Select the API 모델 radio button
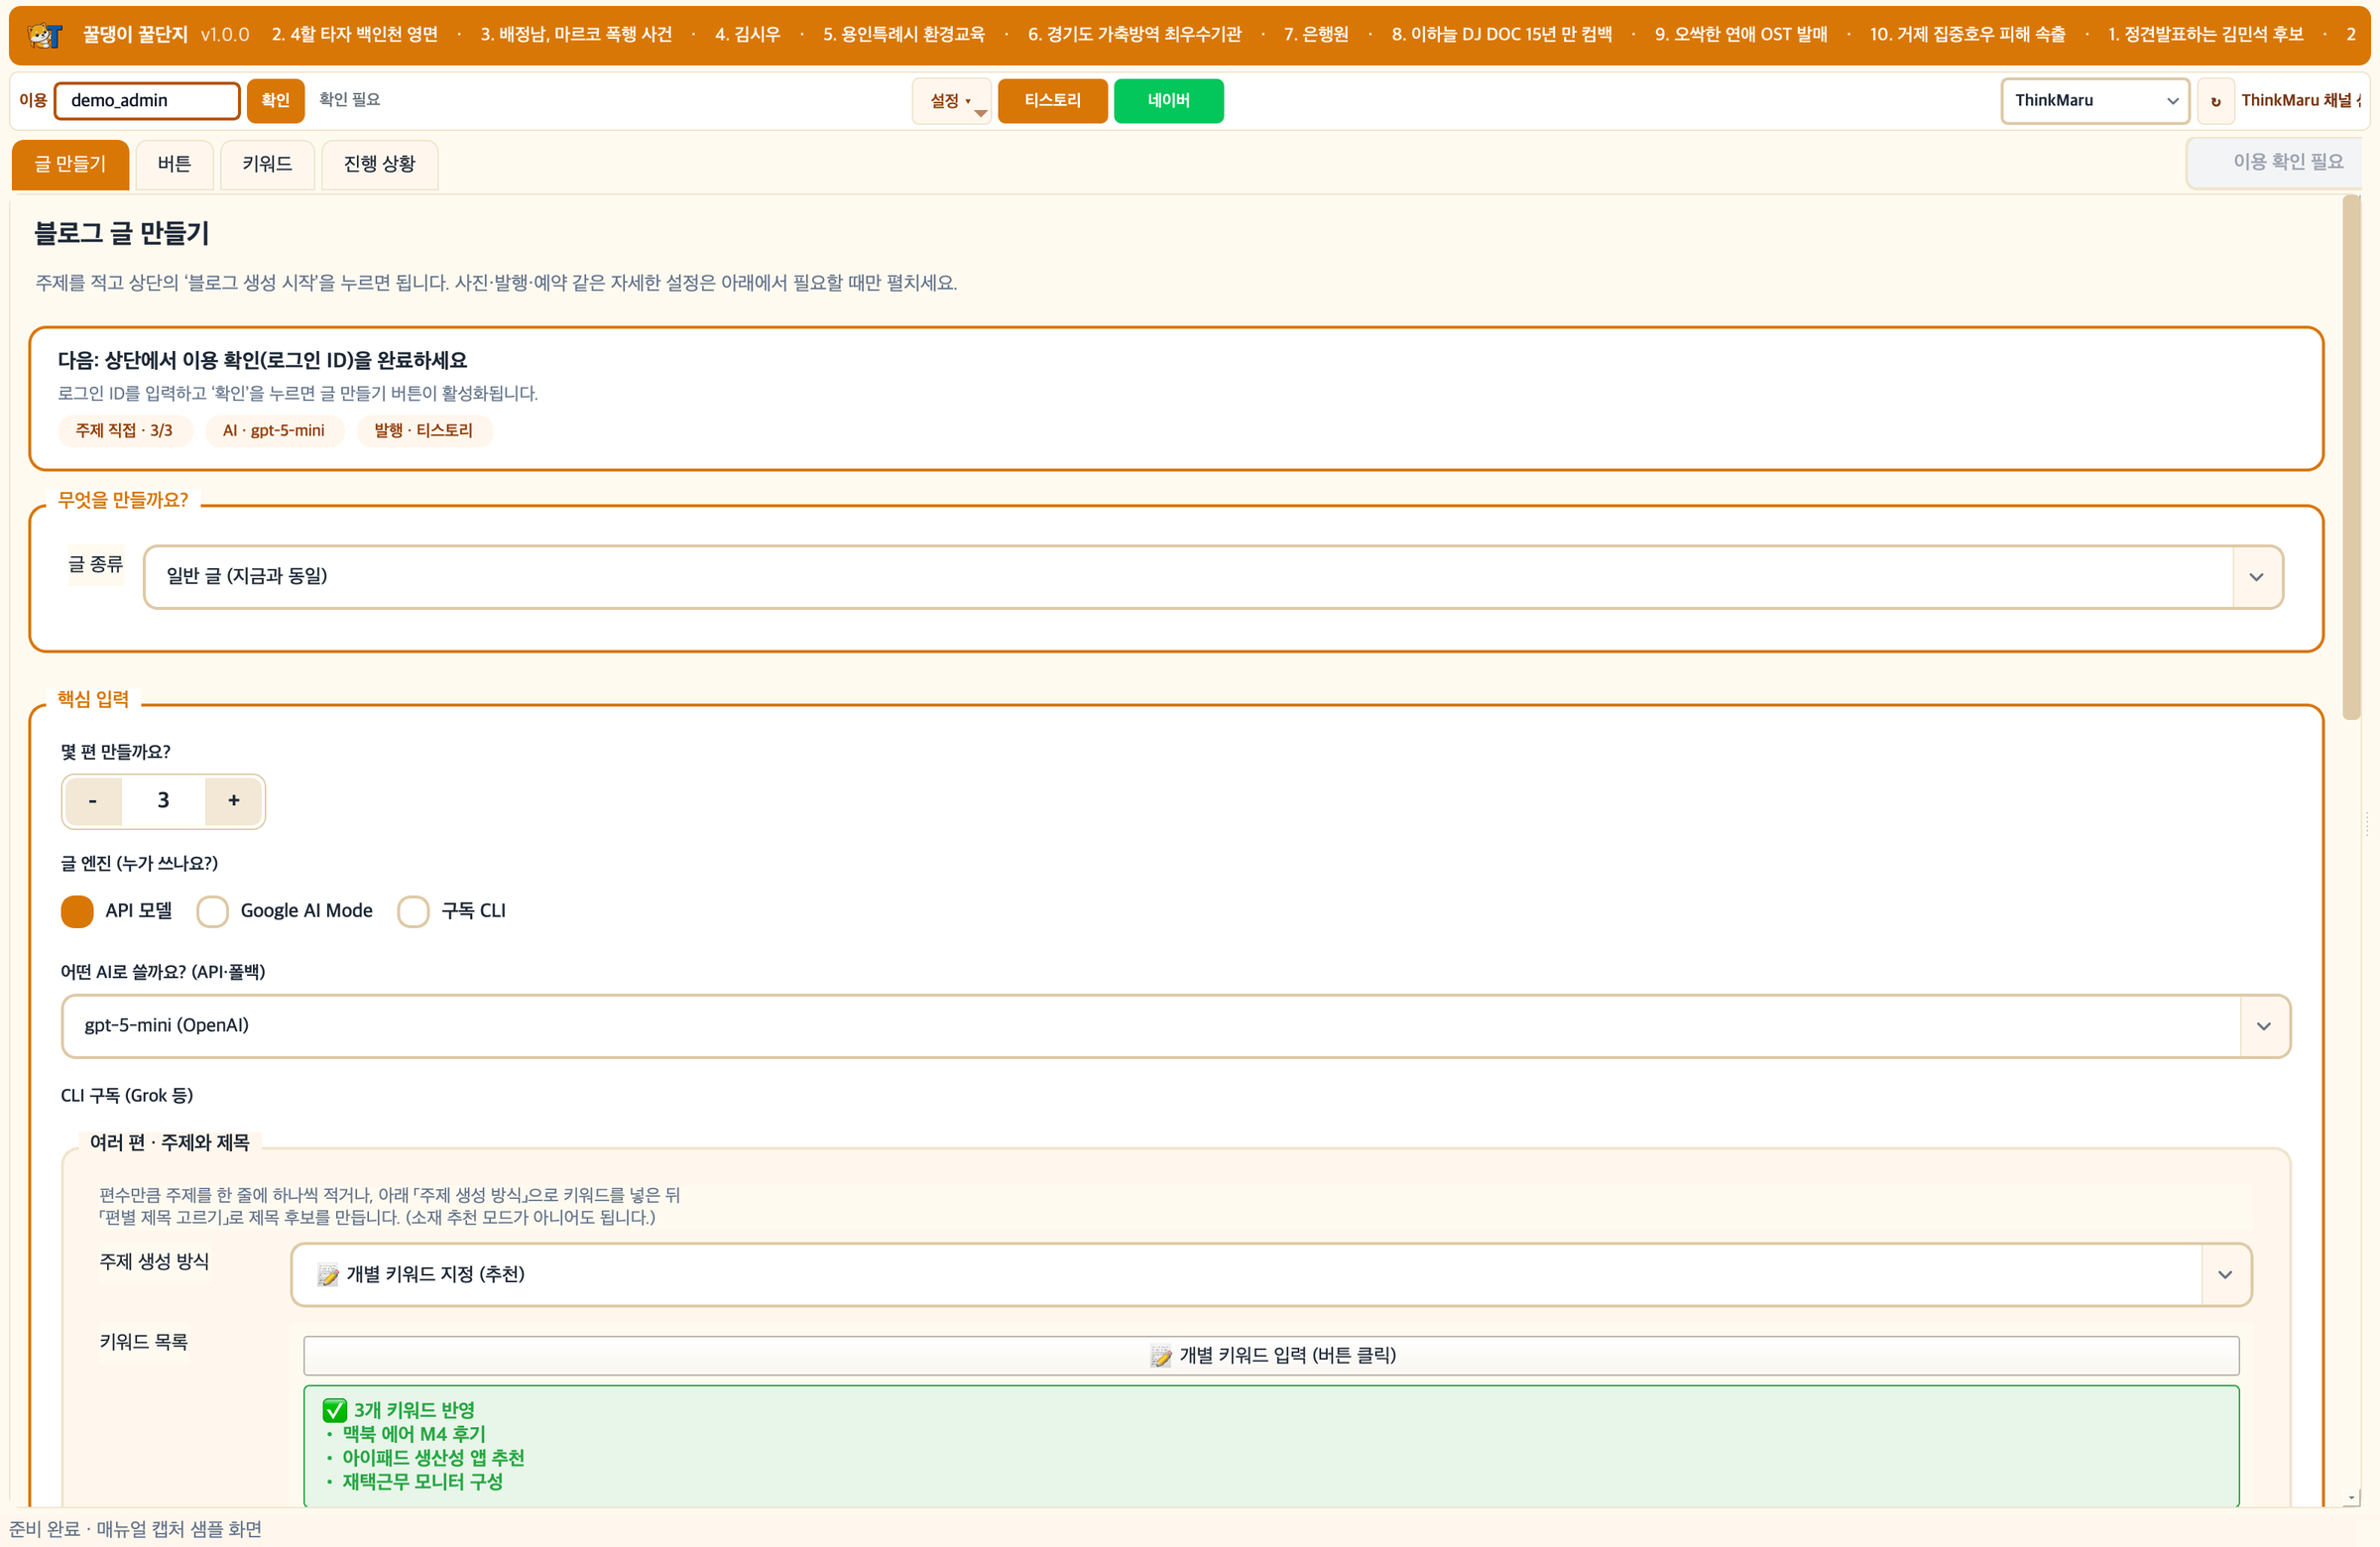 pyautogui.click(x=77, y=911)
